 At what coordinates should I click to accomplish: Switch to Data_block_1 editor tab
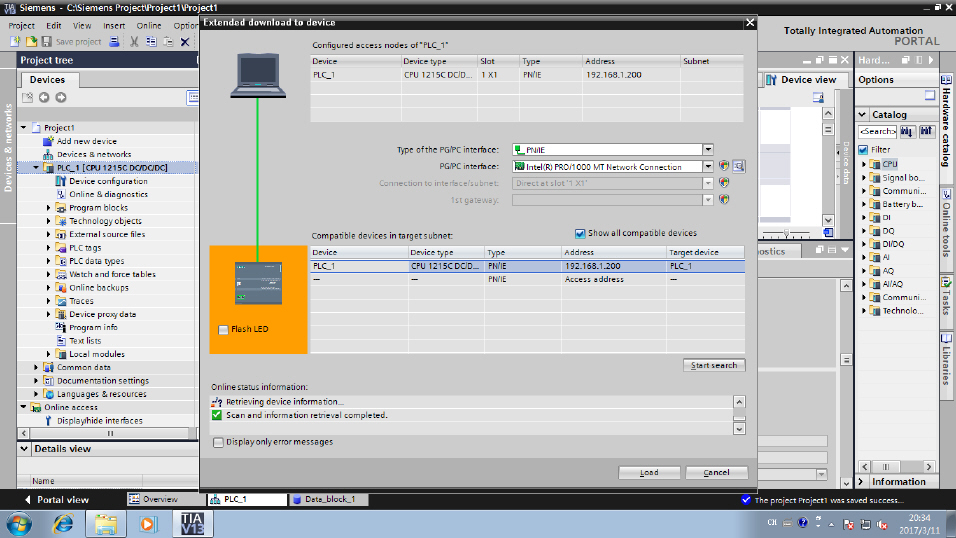point(329,500)
